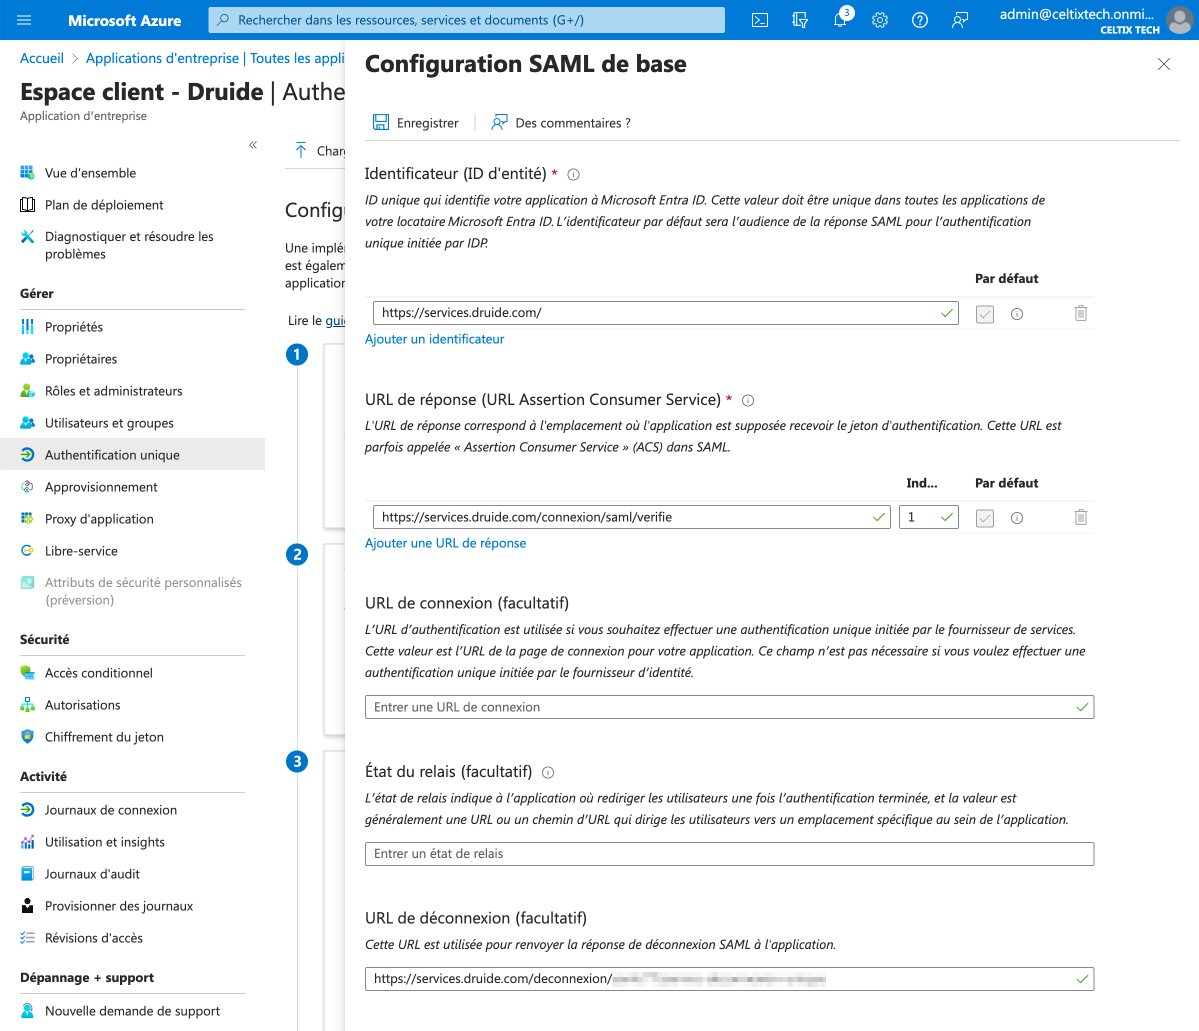This screenshot has width=1199, height=1031.
Task: Delete the services.druide.com identifier with trash icon
Action: click(1080, 313)
